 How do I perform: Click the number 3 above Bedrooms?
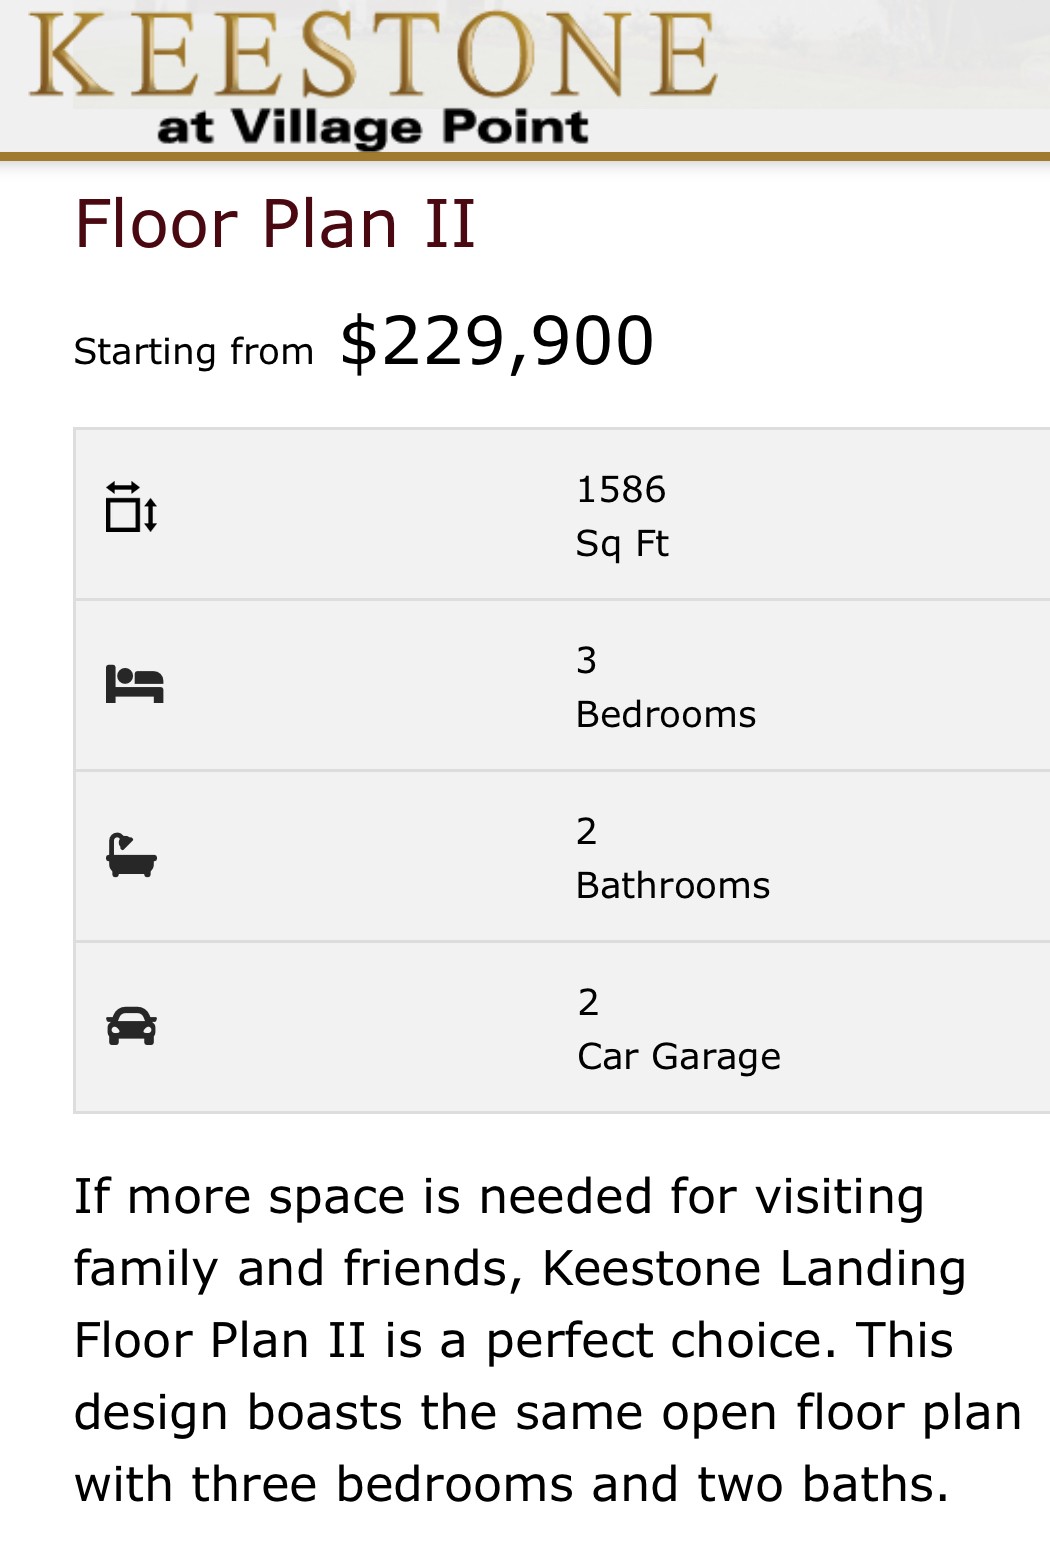[587, 661]
